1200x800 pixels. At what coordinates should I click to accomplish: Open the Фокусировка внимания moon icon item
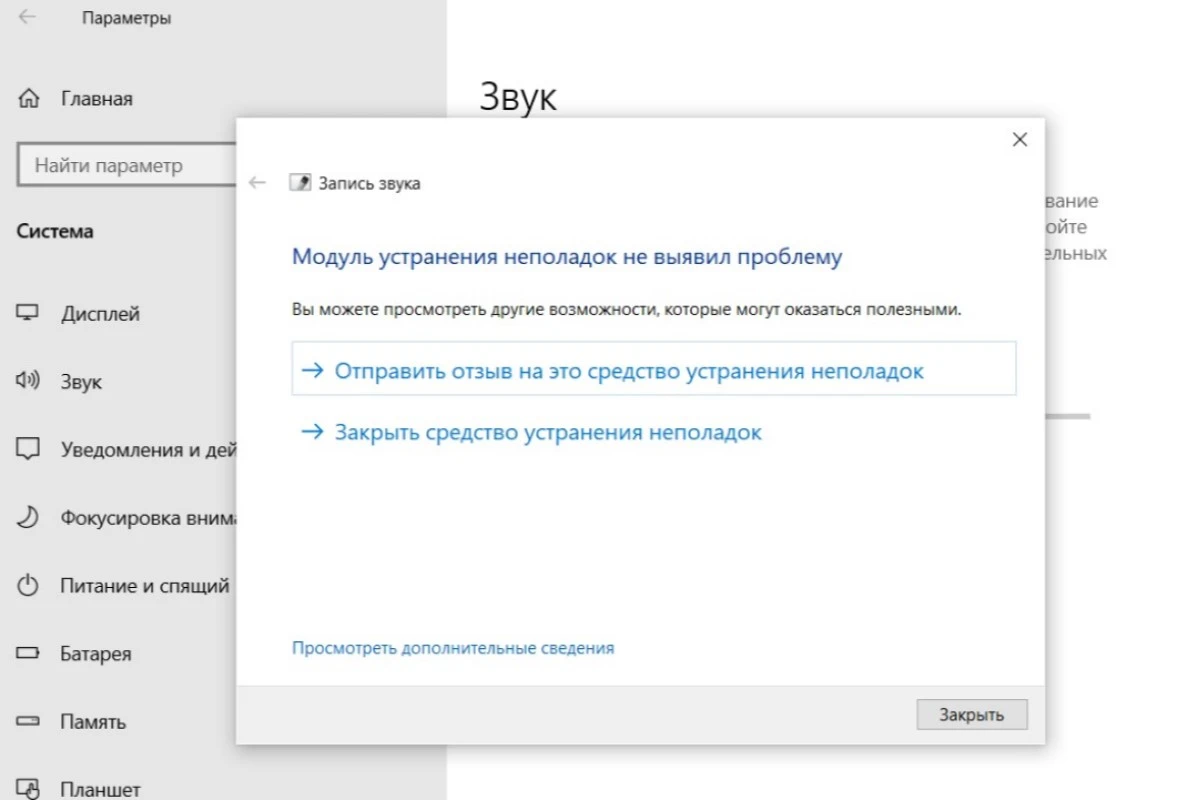(127, 518)
